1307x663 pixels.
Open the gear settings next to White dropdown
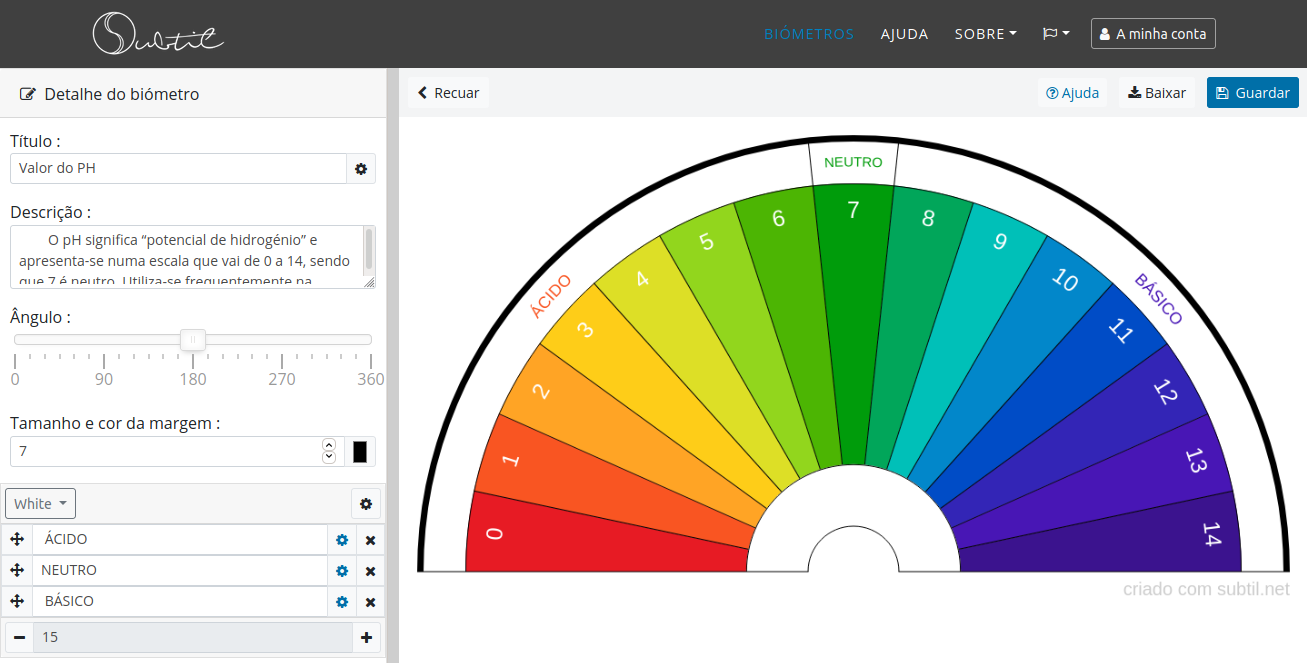[366, 504]
